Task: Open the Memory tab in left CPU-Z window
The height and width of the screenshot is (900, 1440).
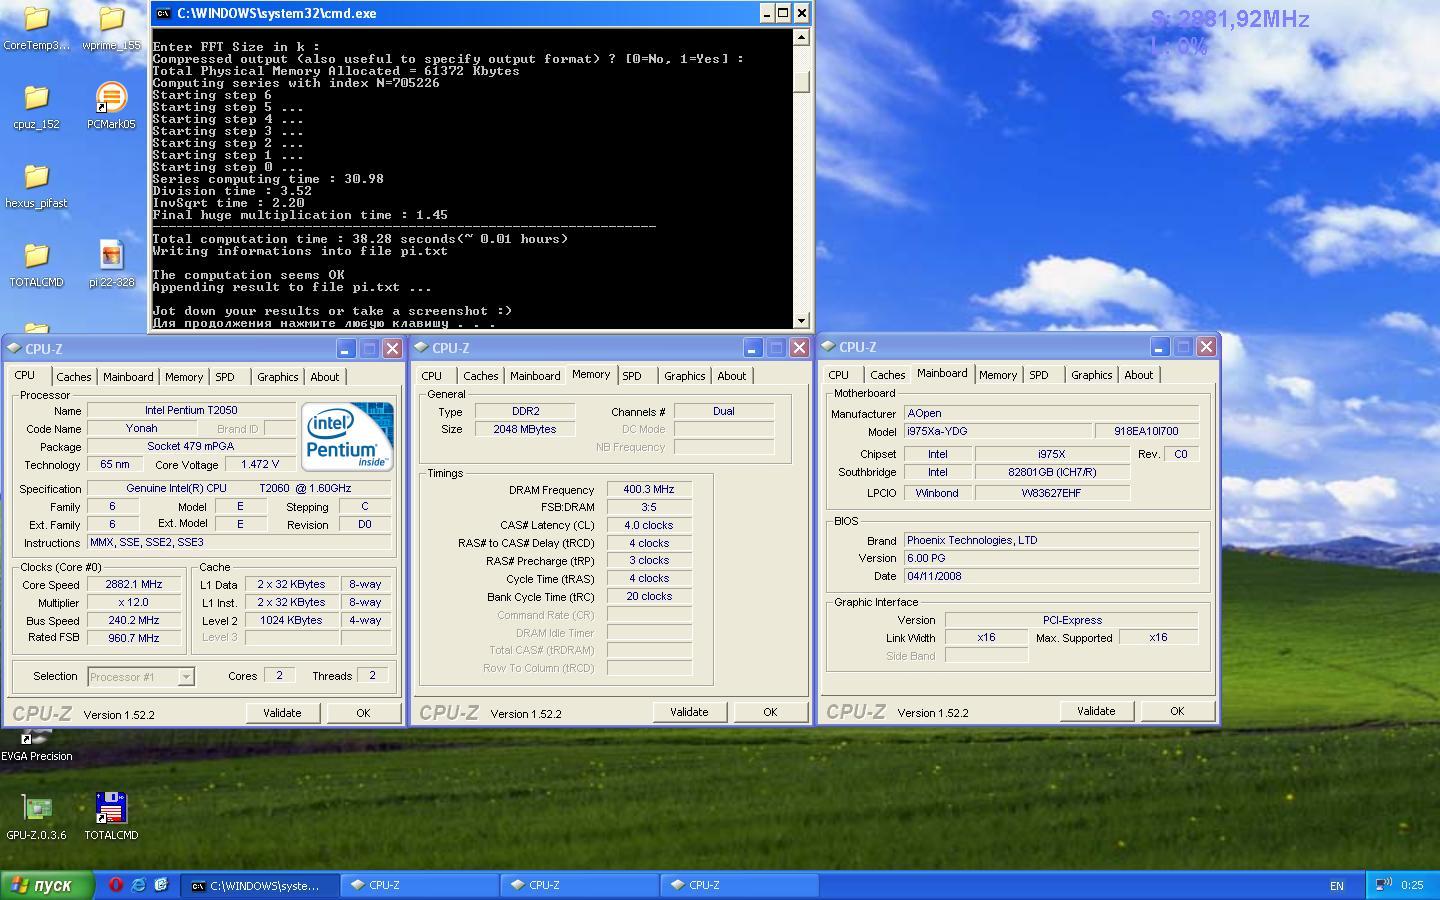Action: tap(184, 377)
